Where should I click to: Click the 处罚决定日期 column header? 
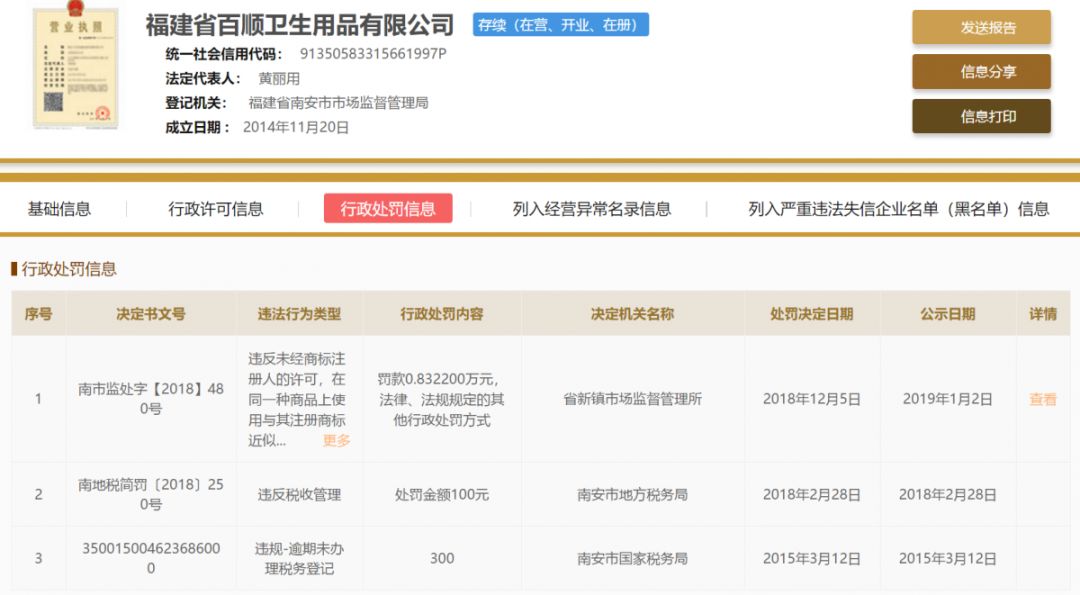pos(811,314)
